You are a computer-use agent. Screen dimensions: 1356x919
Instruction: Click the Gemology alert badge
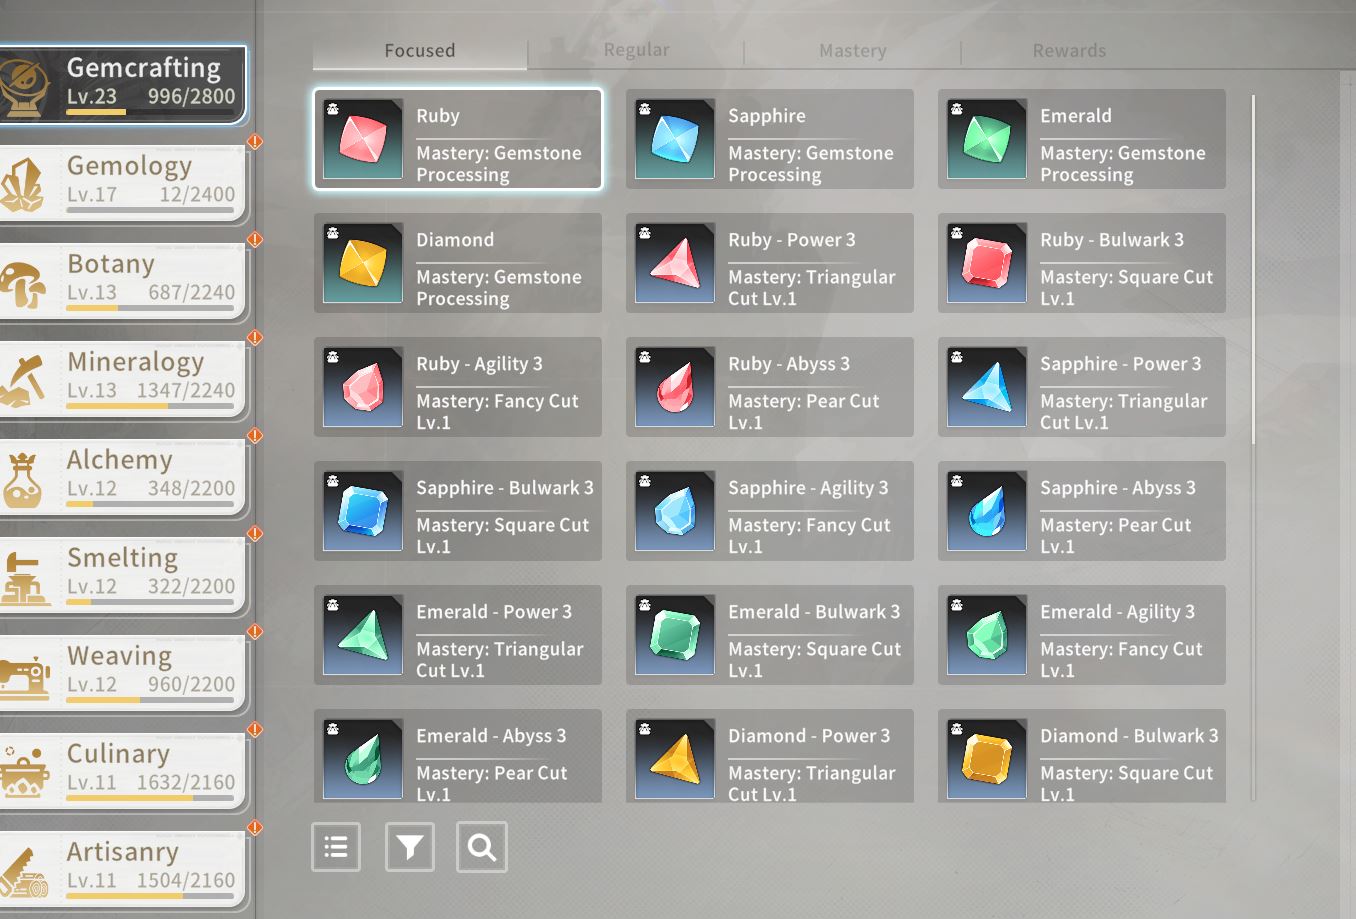click(255, 142)
